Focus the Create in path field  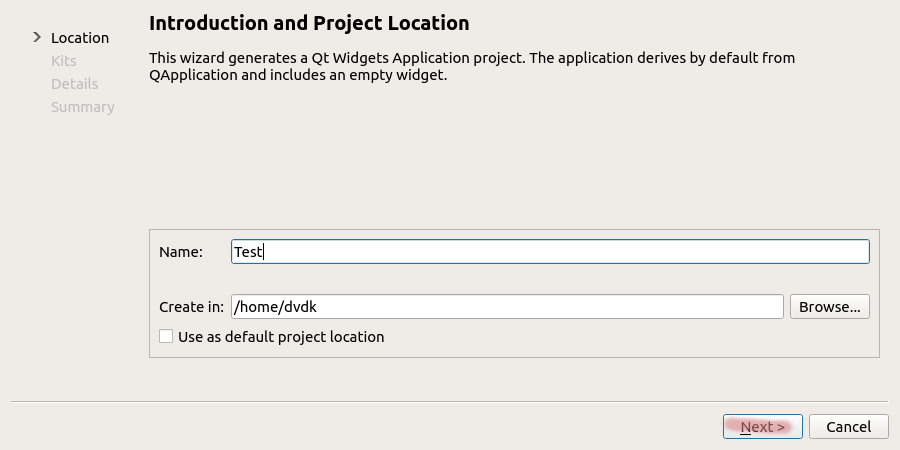coord(506,307)
